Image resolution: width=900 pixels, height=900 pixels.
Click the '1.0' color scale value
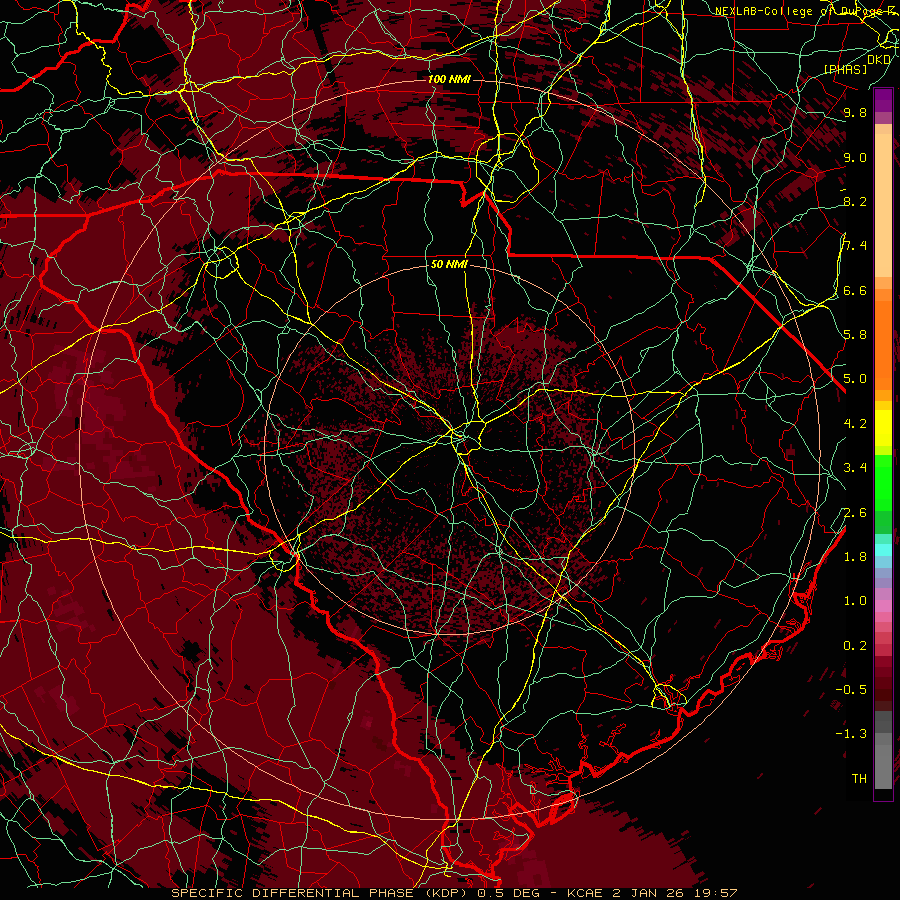pyautogui.click(x=855, y=601)
